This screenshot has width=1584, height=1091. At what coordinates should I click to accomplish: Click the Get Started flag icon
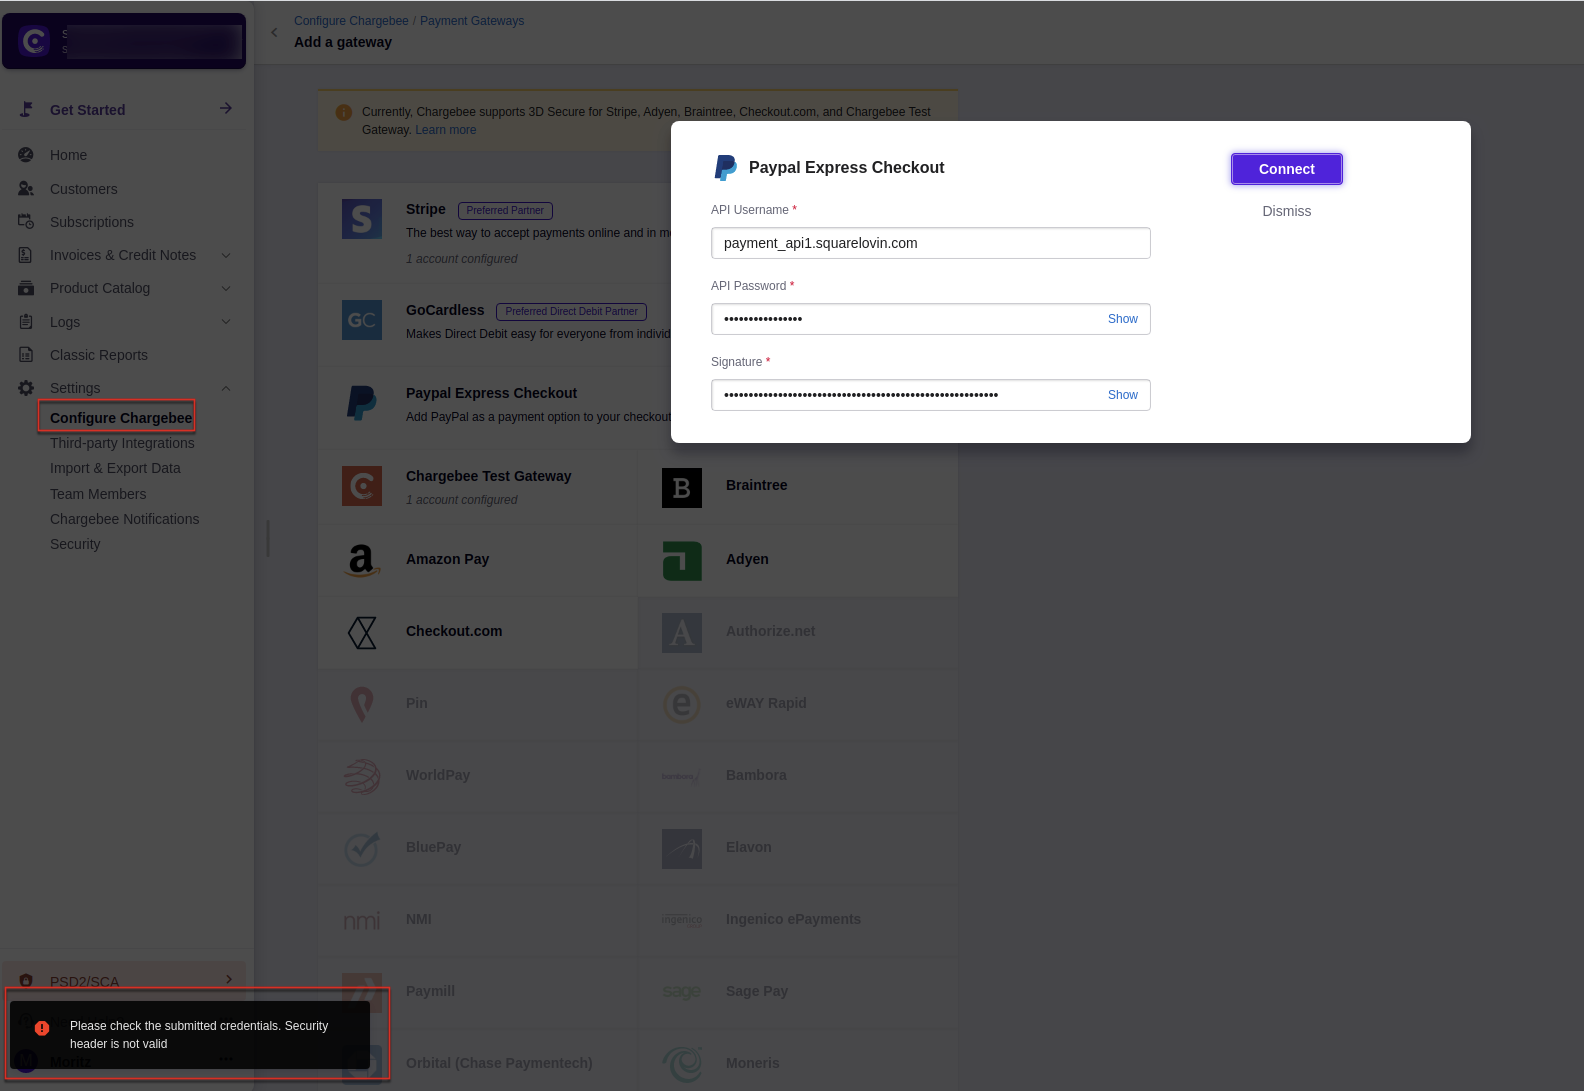click(x=26, y=110)
